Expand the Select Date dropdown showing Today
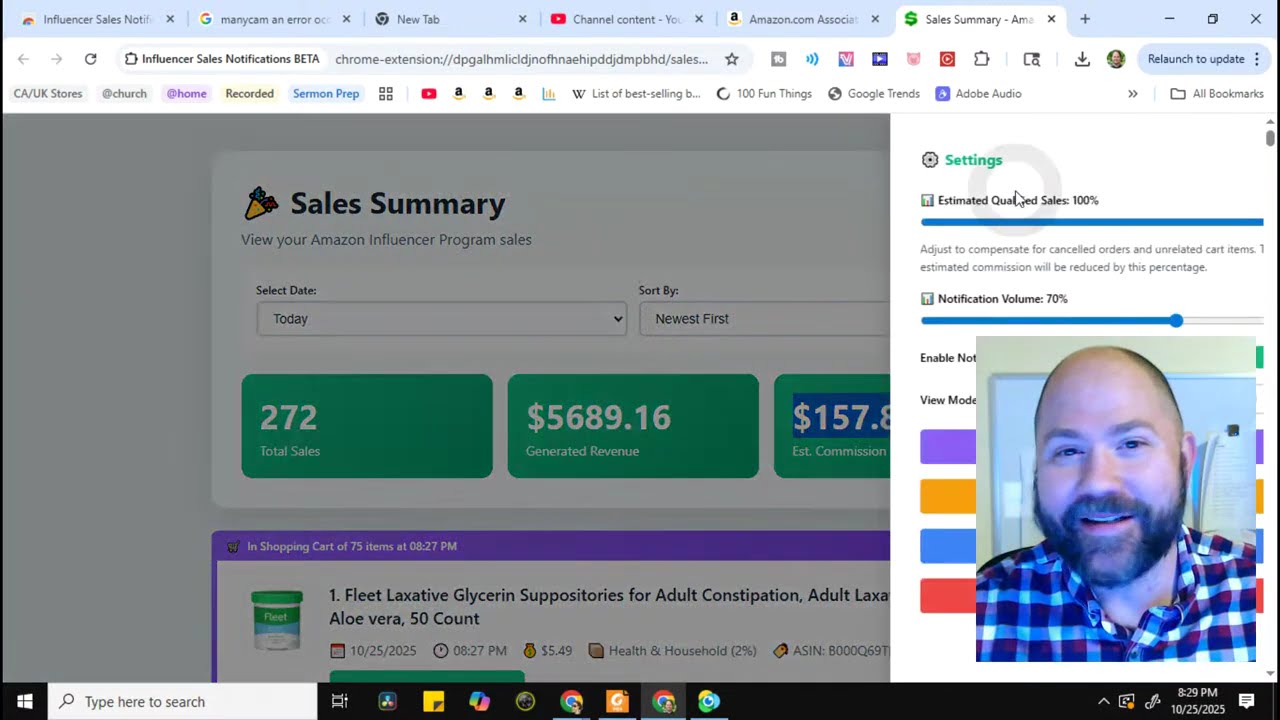 (441, 319)
